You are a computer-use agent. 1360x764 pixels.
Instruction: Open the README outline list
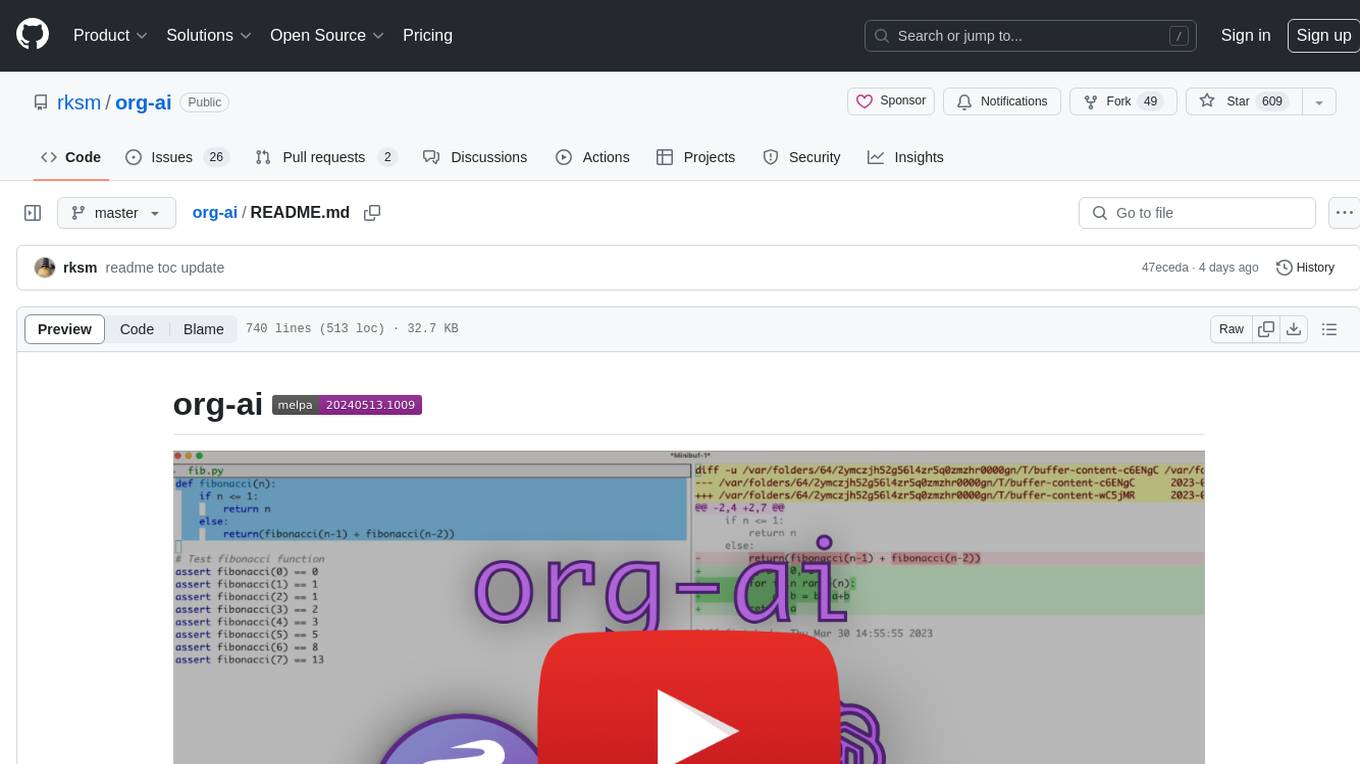pyautogui.click(x=1329, y=329)
